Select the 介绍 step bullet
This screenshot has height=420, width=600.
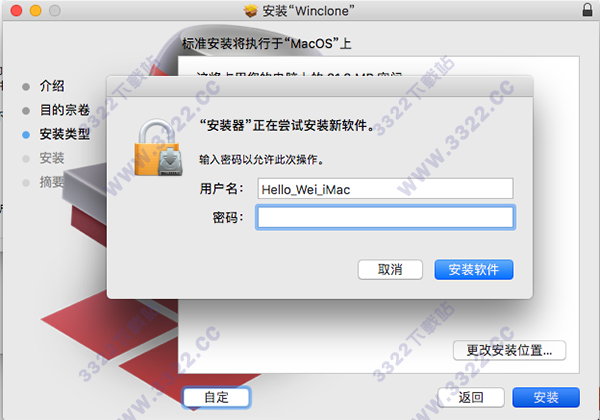tap(26, 87)
